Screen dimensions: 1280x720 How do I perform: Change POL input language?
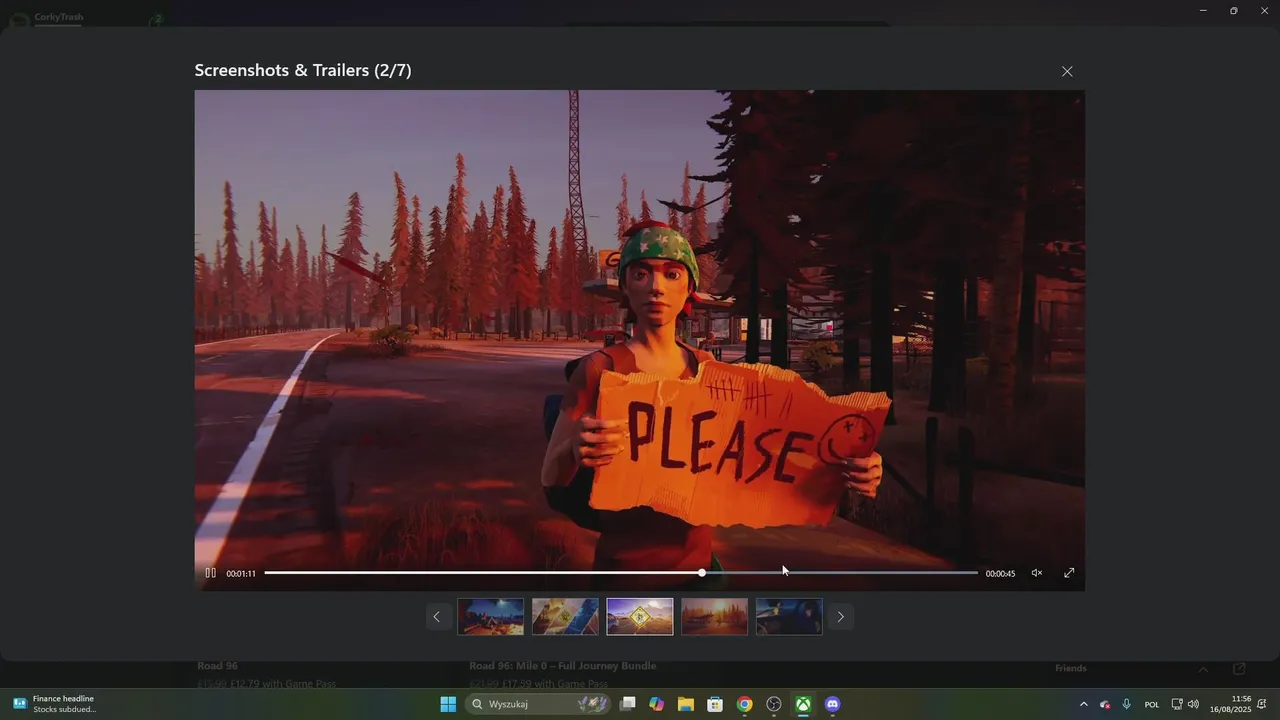tap(1152, 704)
